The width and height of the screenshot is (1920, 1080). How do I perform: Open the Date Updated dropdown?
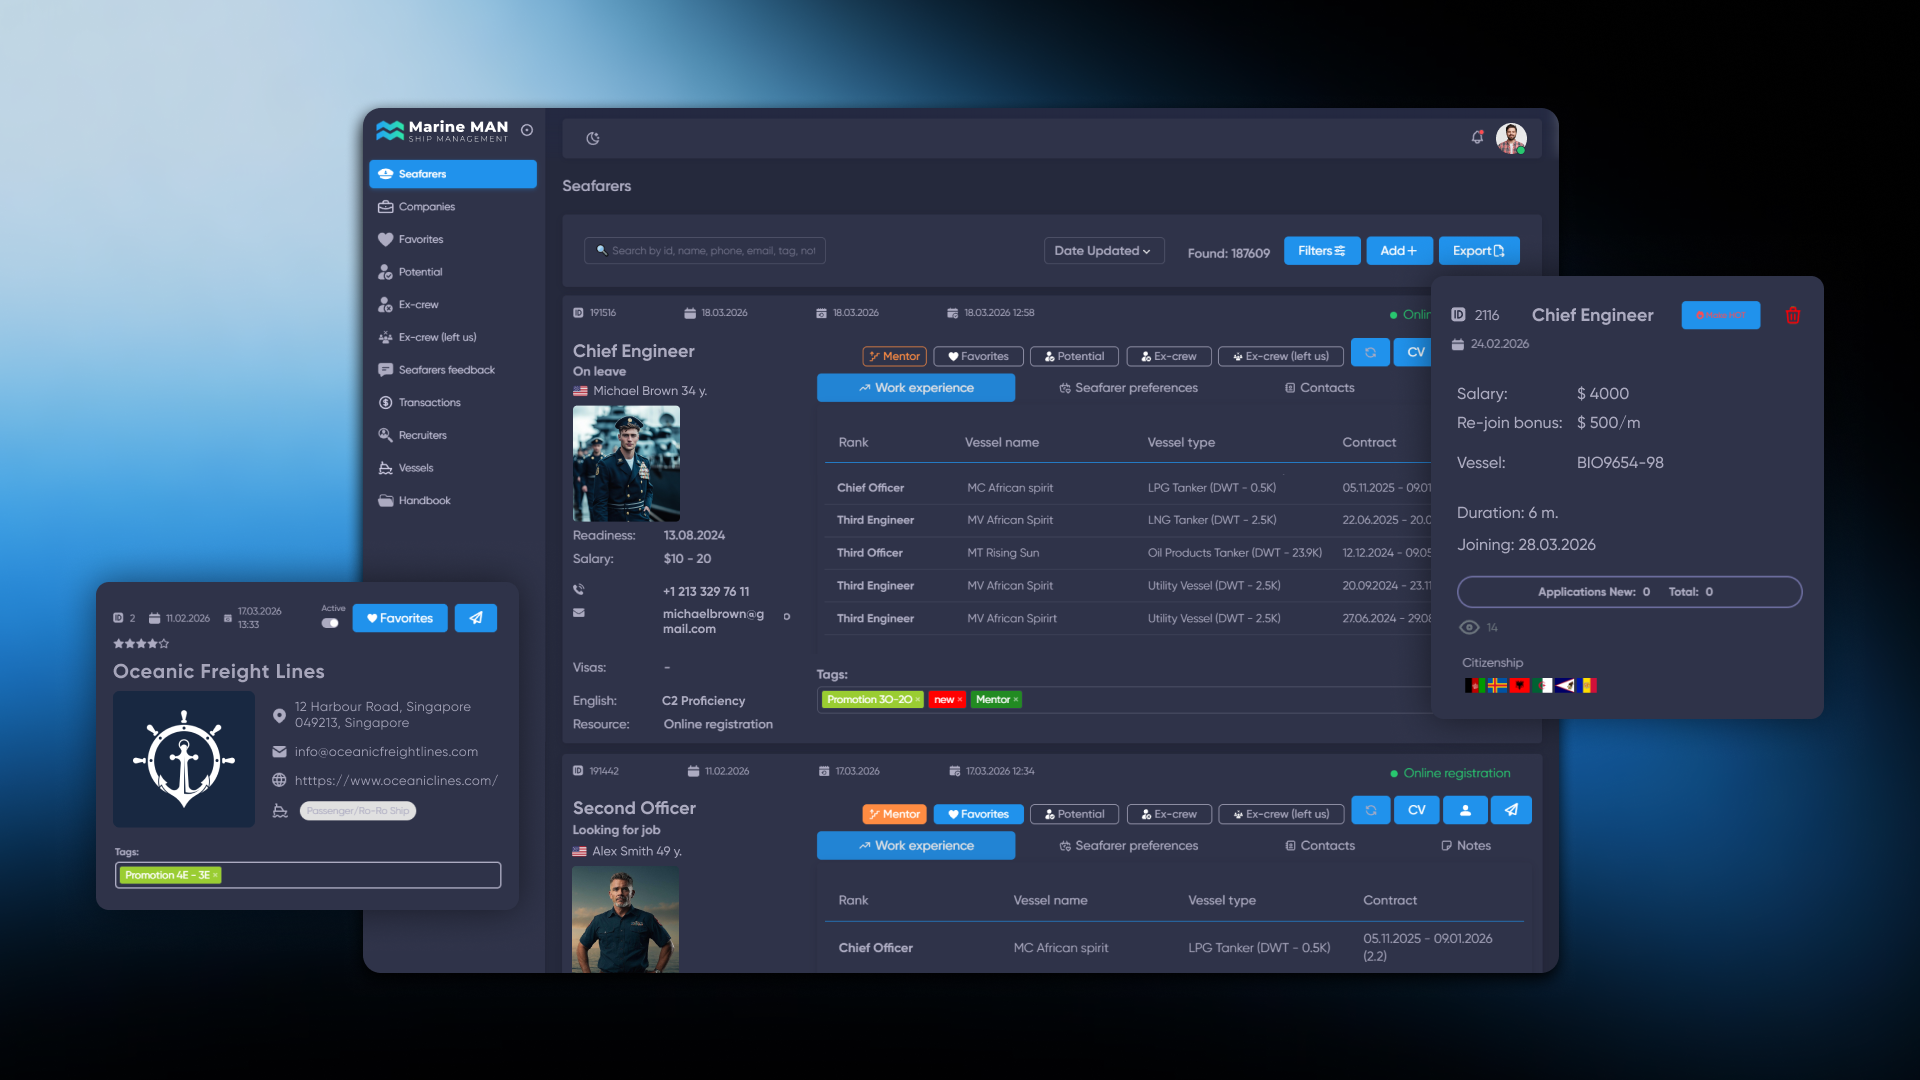[1103, 251]
